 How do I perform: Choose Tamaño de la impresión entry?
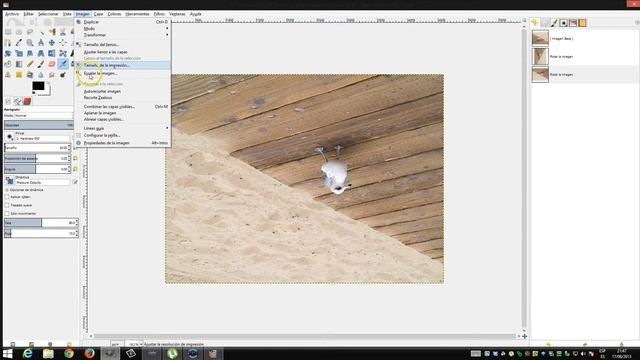tap(122, 65)
